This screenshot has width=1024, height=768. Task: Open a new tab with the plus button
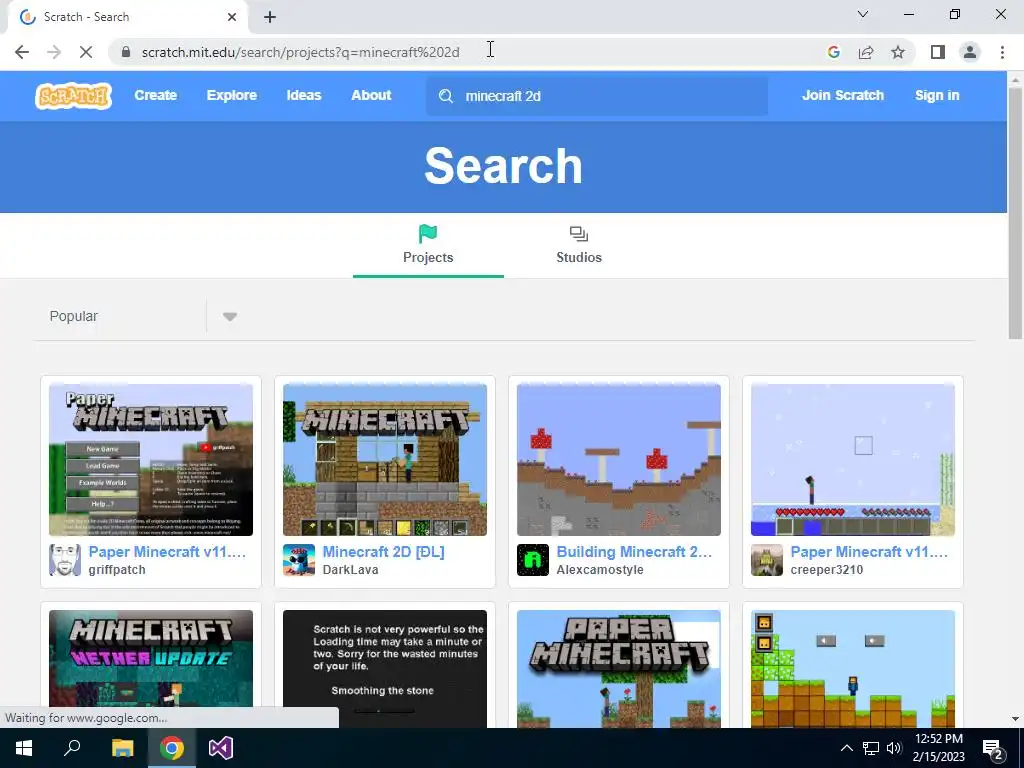(270, 17)
